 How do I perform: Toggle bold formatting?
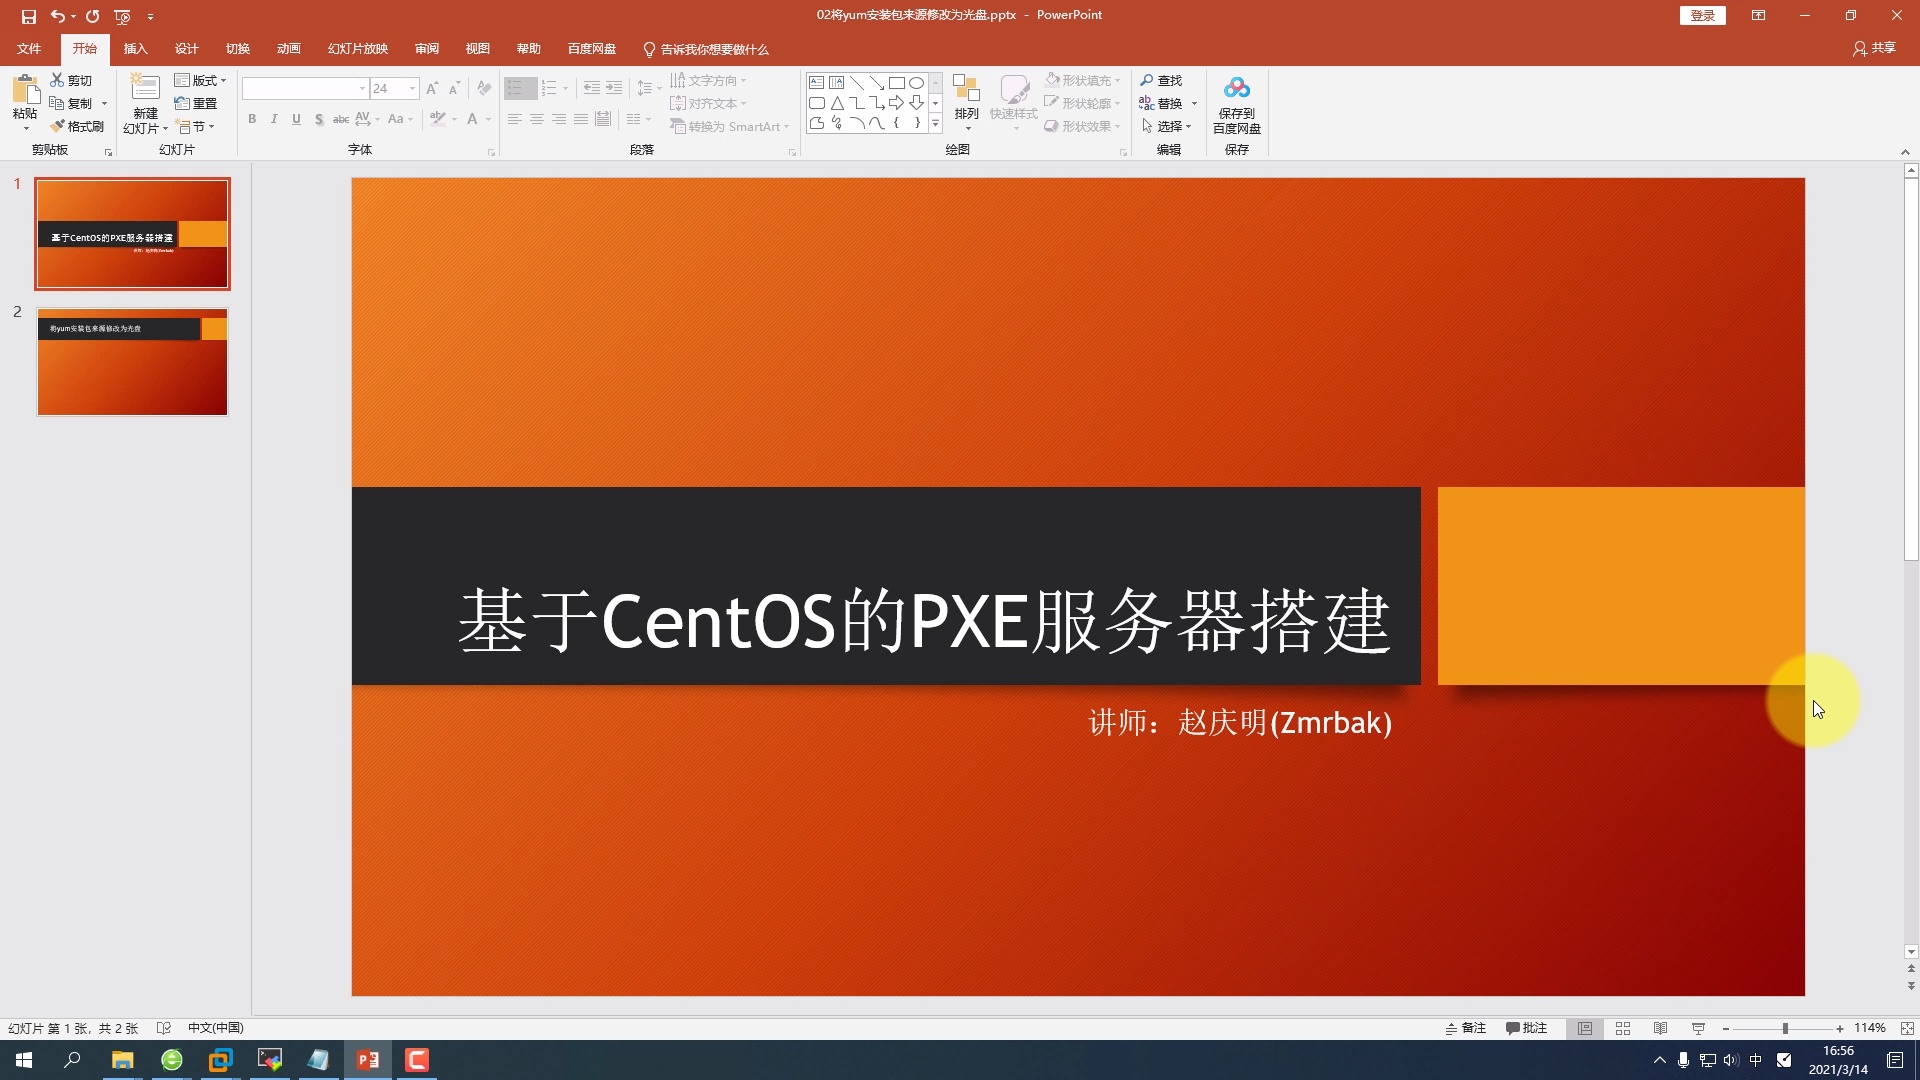pos(252,119)
